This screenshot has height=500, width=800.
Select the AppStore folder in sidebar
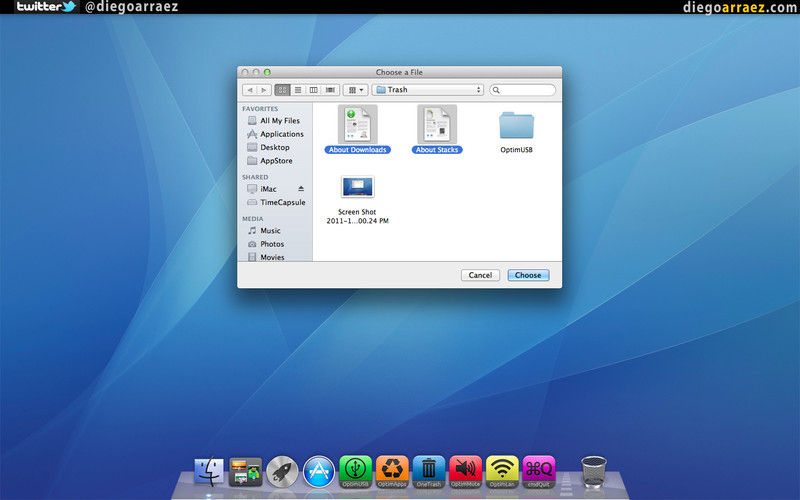[276, 160]
